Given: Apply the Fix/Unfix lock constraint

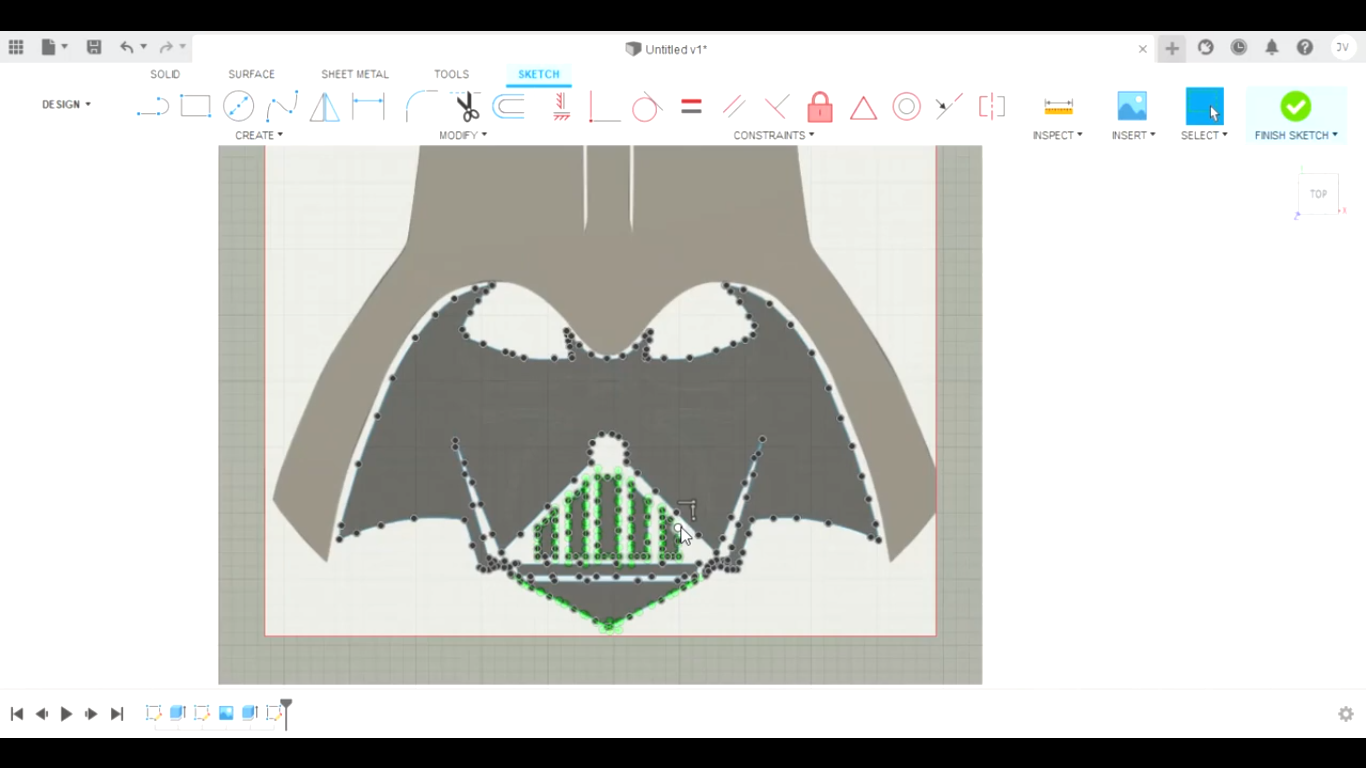Looking at the screenshot, I should [820, 106].
